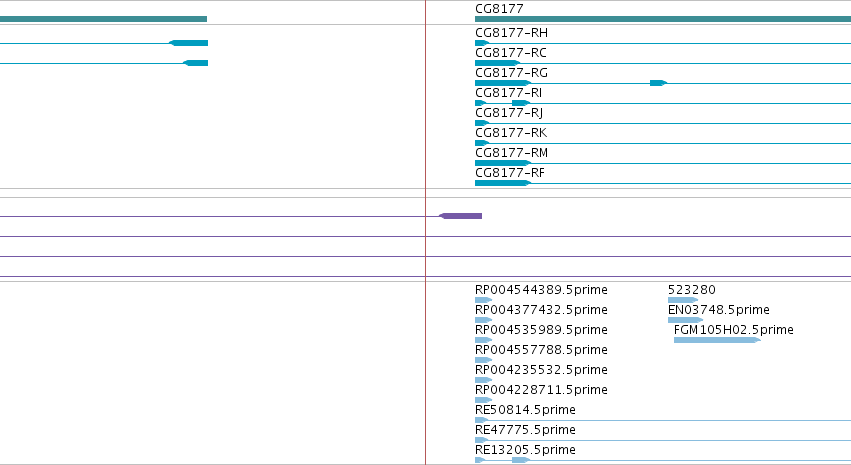The width and height of the screenshot is (851, 465).
Task: Click the purple exon feature glyph
Action: coord(460,216)
